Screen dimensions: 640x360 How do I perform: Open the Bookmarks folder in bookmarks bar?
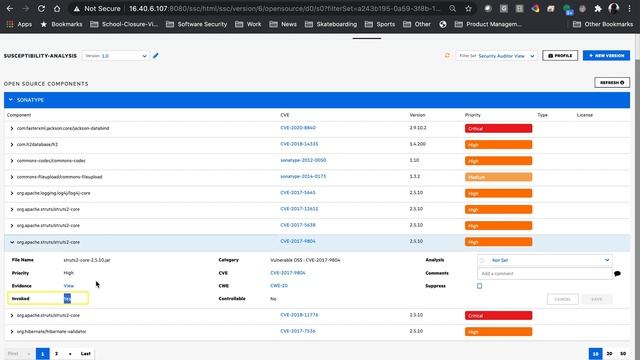tap(62, 24)
